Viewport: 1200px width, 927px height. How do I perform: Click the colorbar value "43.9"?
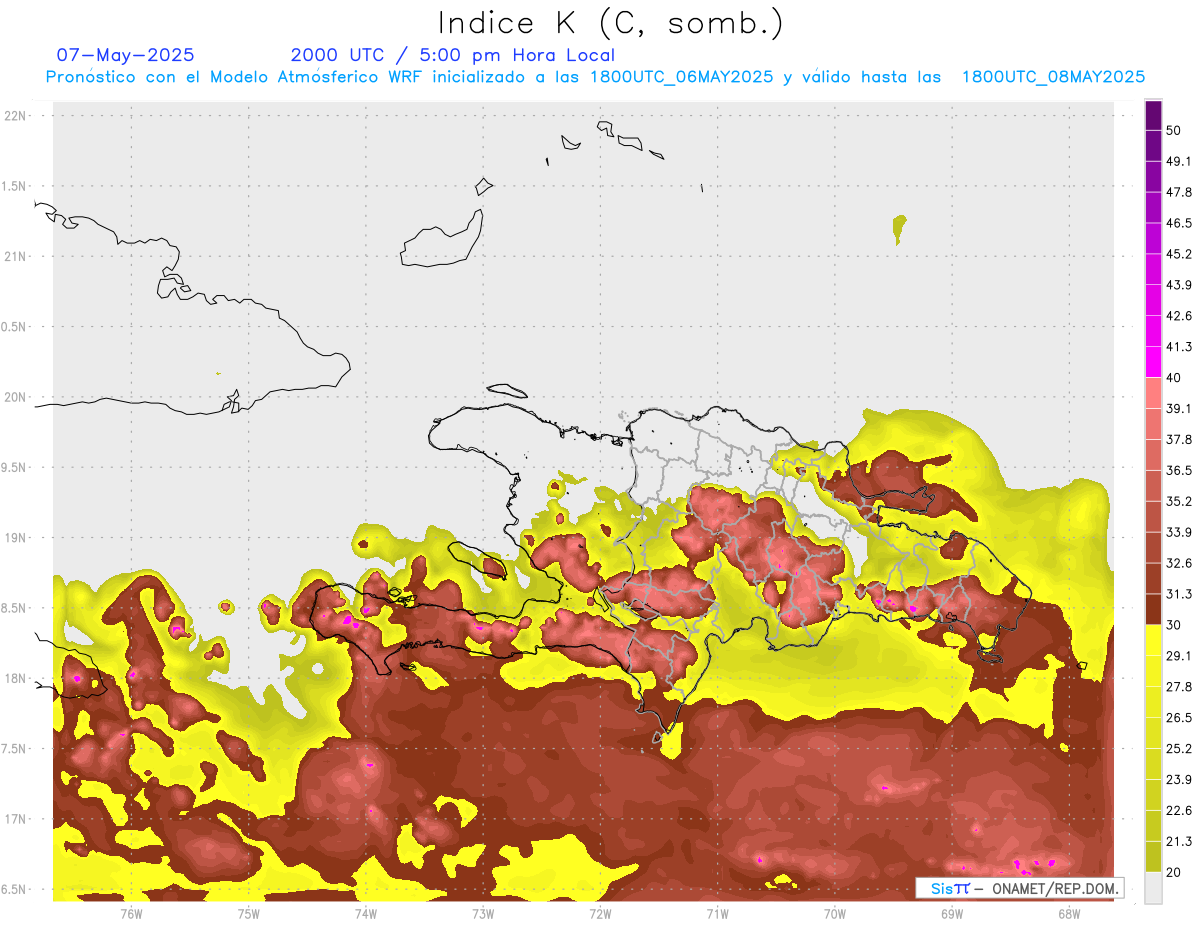[1178, 285]
